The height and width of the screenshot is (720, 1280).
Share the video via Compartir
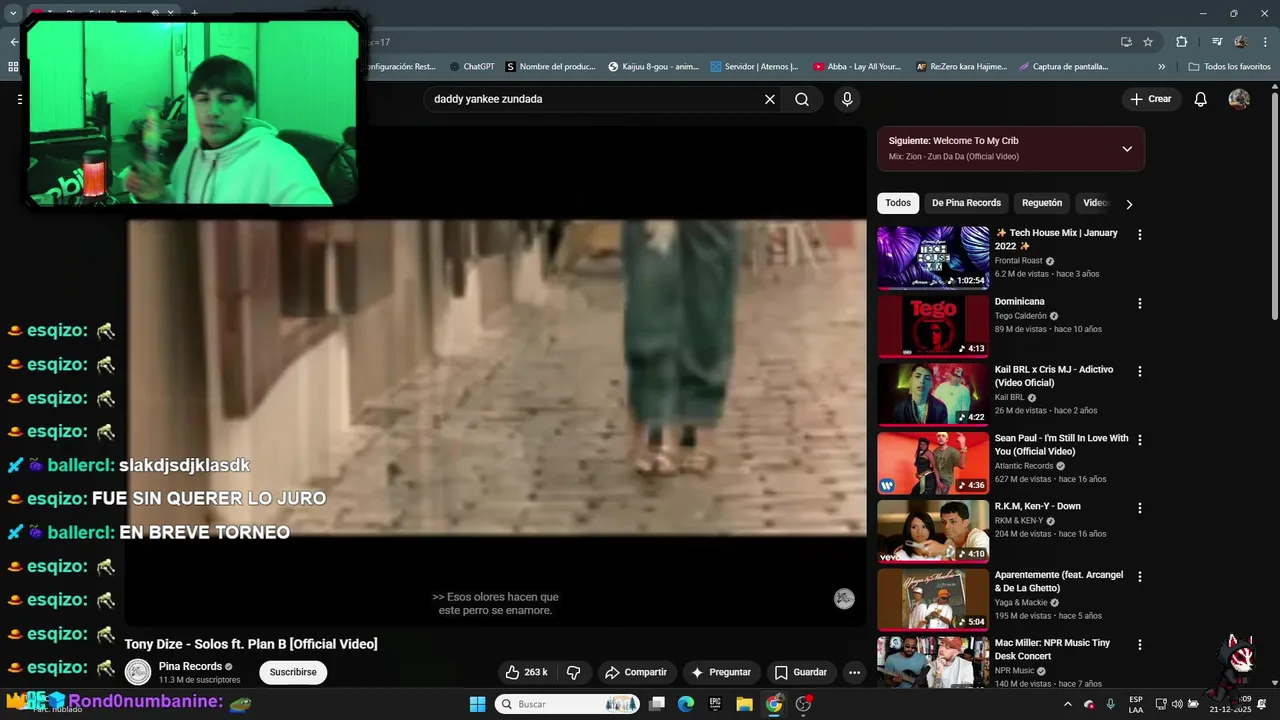pyautogui.click(x=636, y=672)
